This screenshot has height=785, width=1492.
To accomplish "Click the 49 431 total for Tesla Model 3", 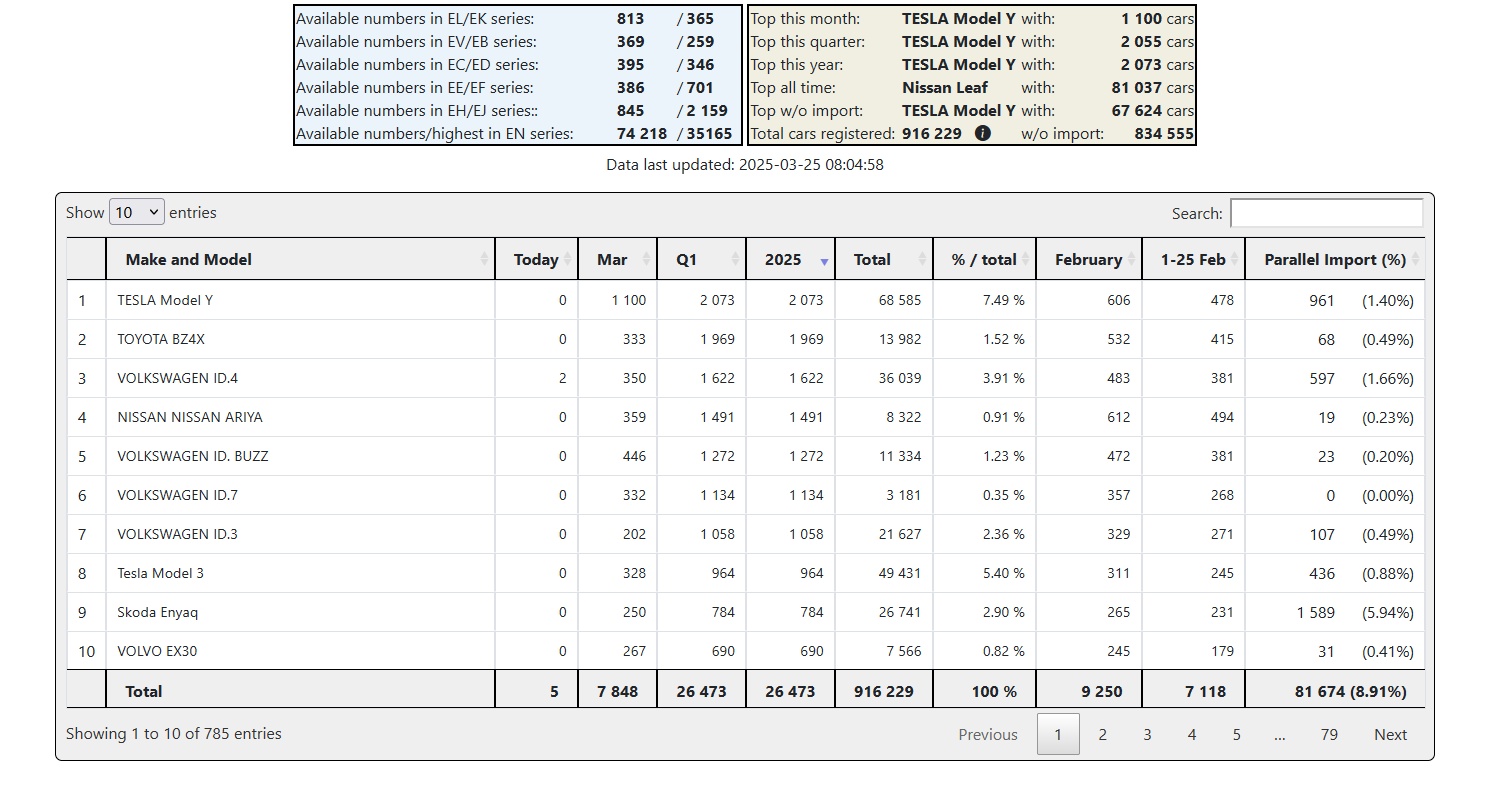I will point(900,573).
